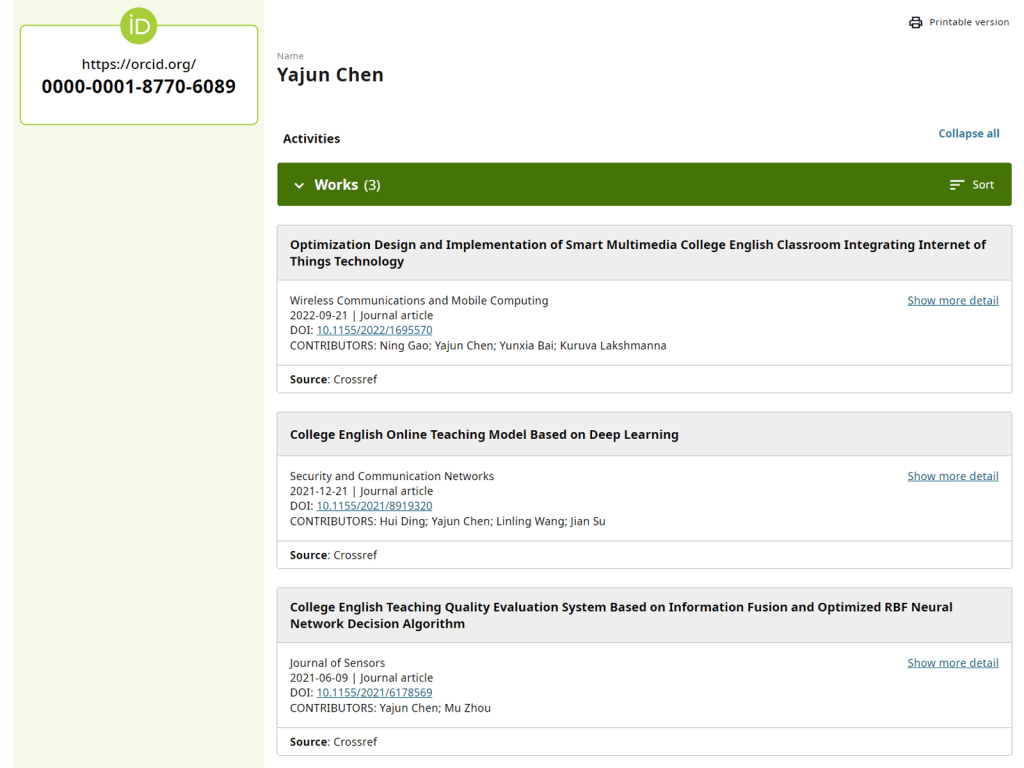Show more detail for Wireless Communications article
Screen dimensions: 1024x768
(952, 300)
